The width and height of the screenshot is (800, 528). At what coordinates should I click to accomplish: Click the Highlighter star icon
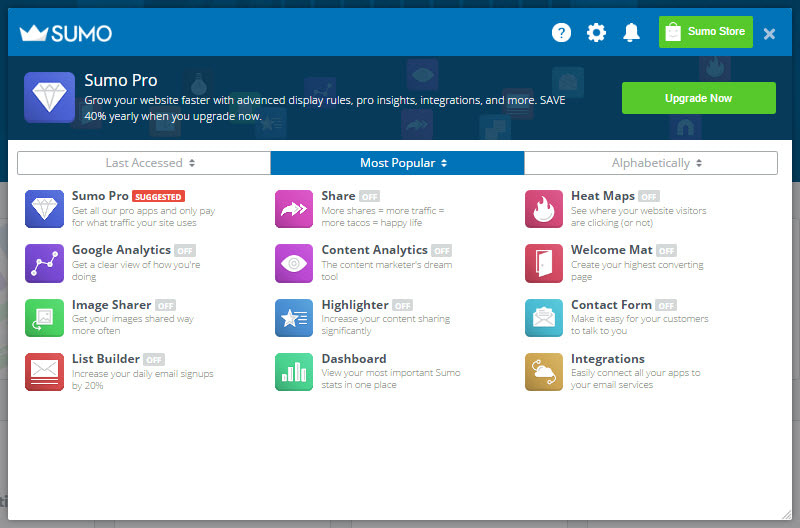[294, 318]
